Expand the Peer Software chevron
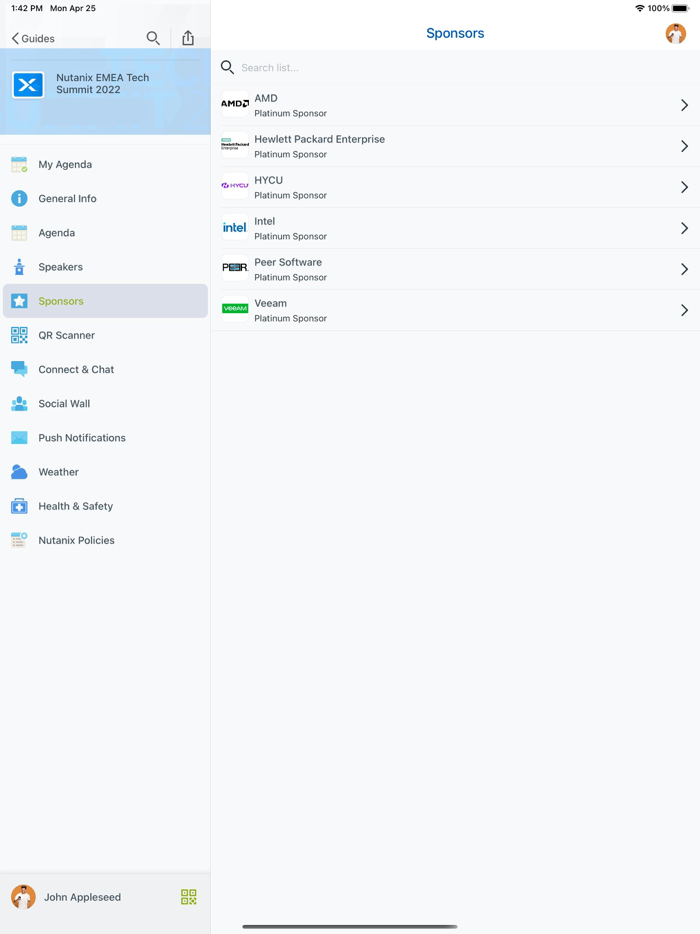700x934 pixels. coord(685,269)
